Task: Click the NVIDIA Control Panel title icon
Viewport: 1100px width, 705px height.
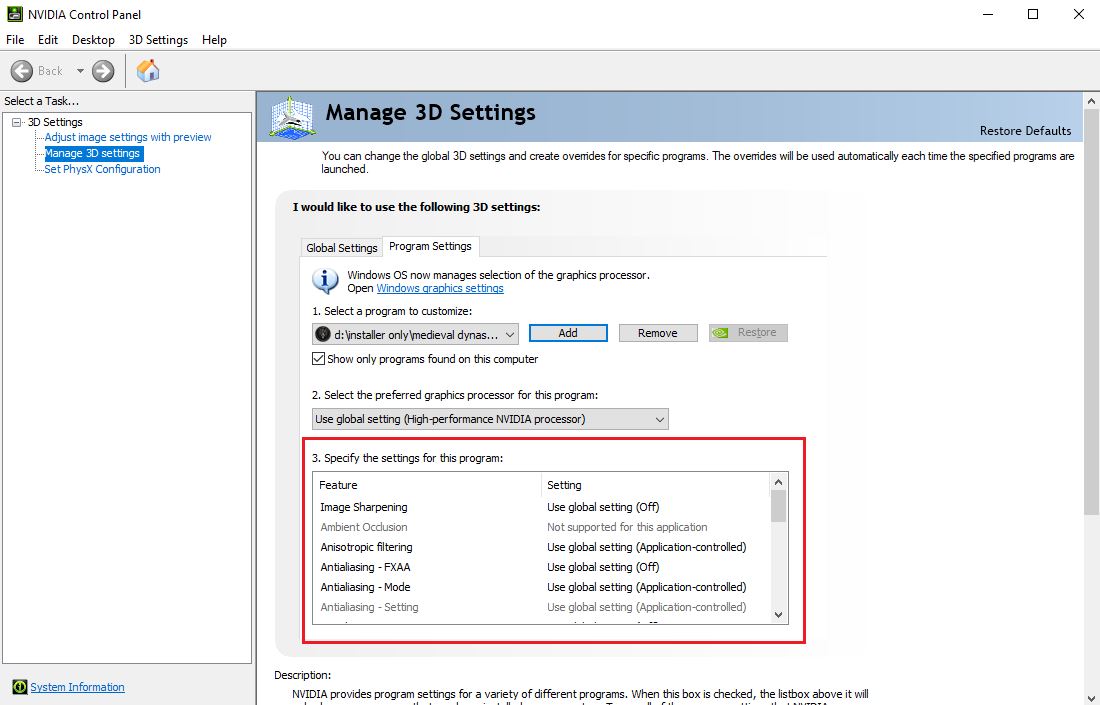Action: 11,14
